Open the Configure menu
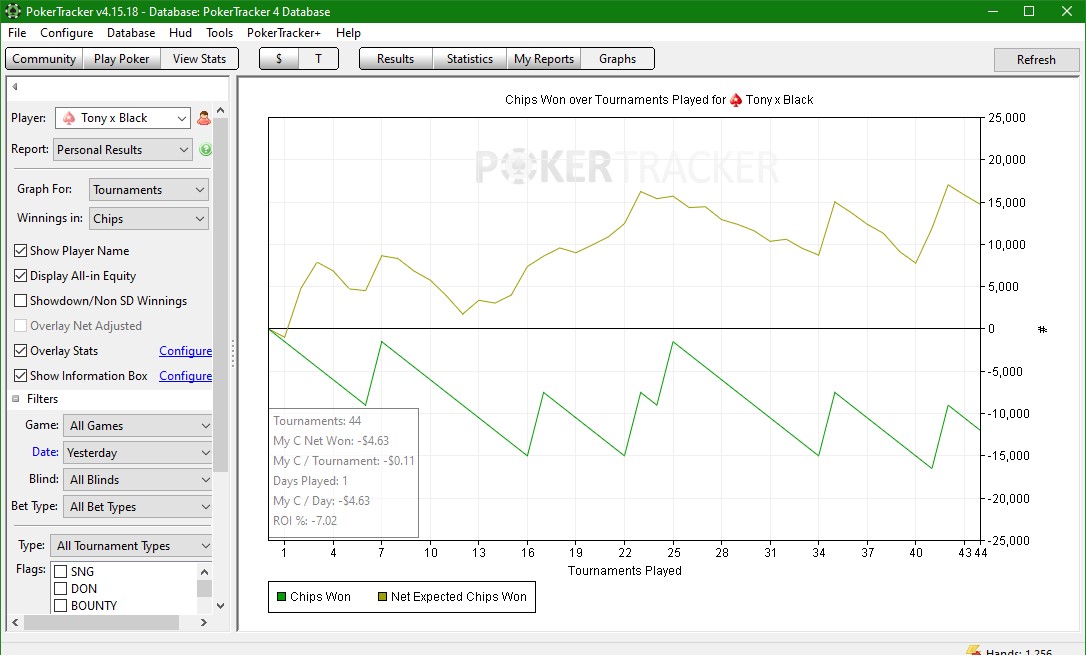 (66, 33)
